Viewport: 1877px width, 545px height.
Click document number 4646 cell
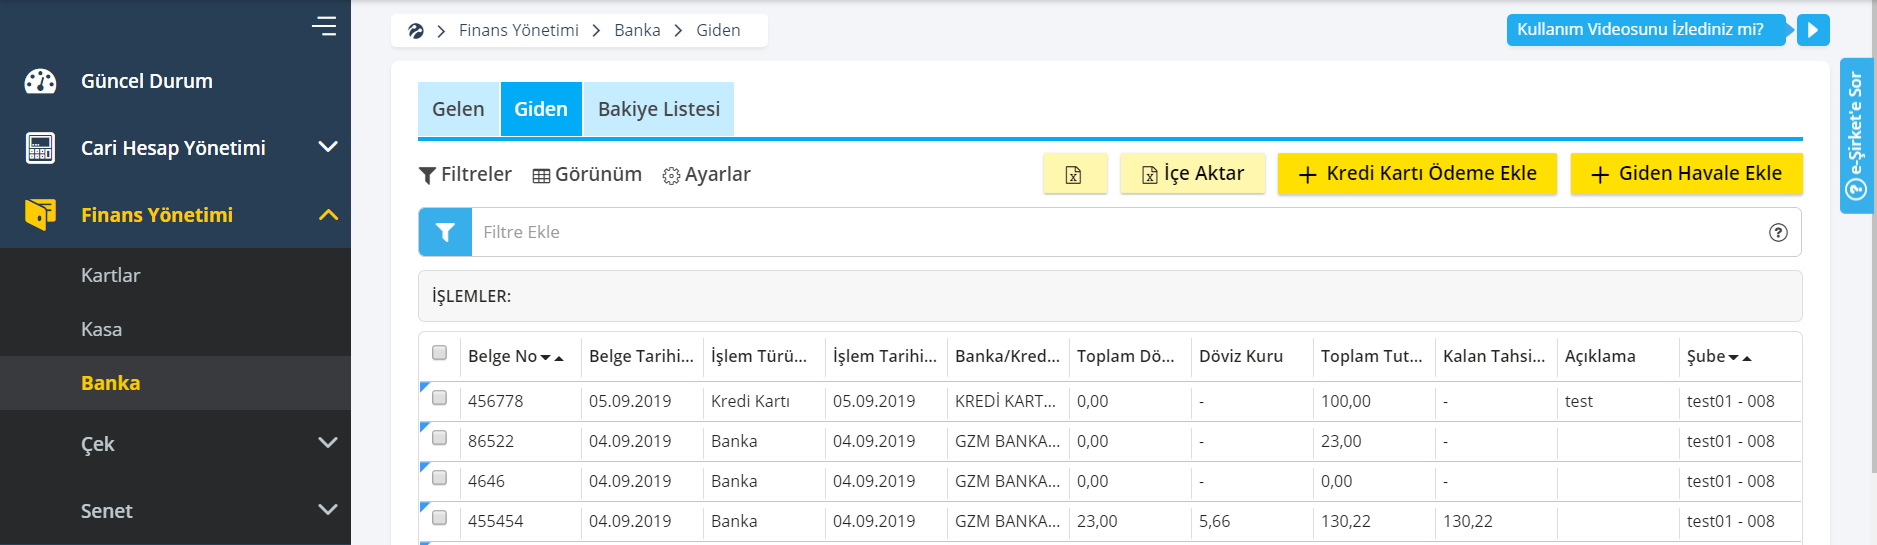(486, 481)
